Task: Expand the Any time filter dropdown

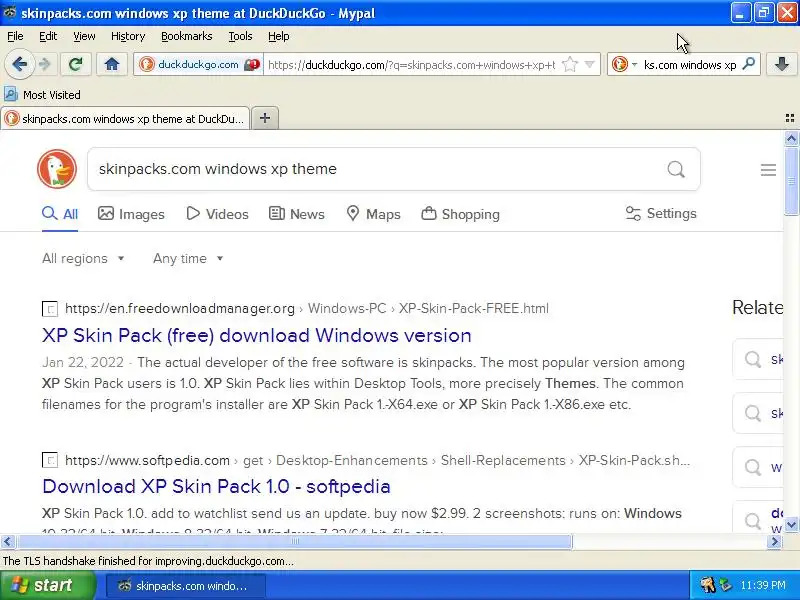Action: (x=188, y=259)
